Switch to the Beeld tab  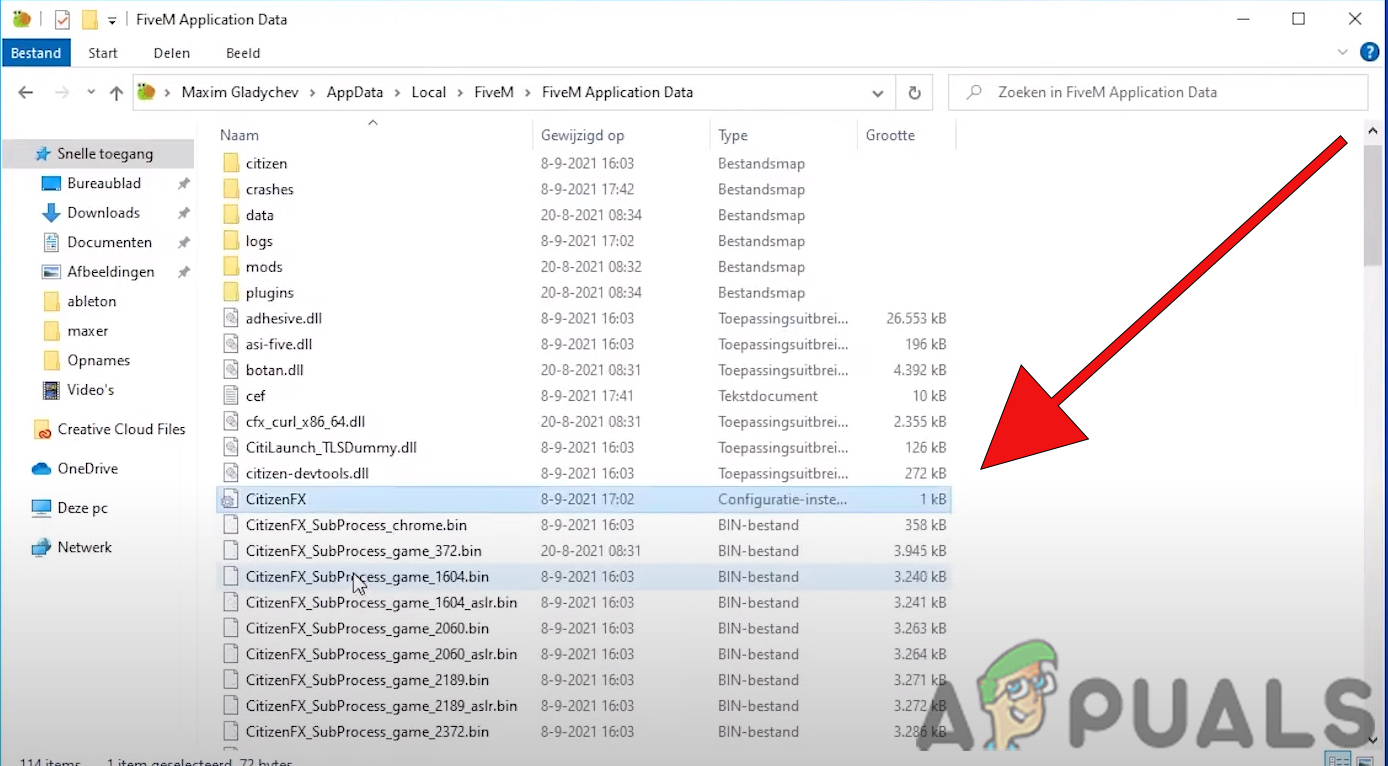pyautogui.click(x=242, y=53)
